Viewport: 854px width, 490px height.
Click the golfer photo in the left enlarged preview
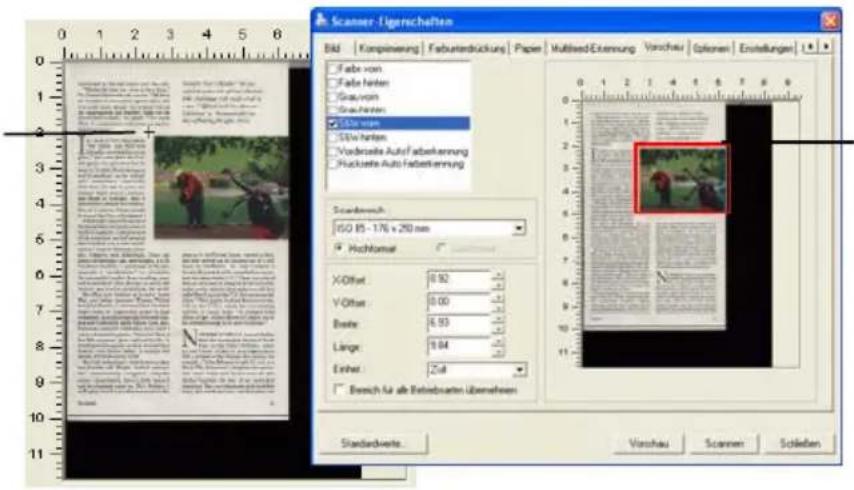[x=221, y=188]
